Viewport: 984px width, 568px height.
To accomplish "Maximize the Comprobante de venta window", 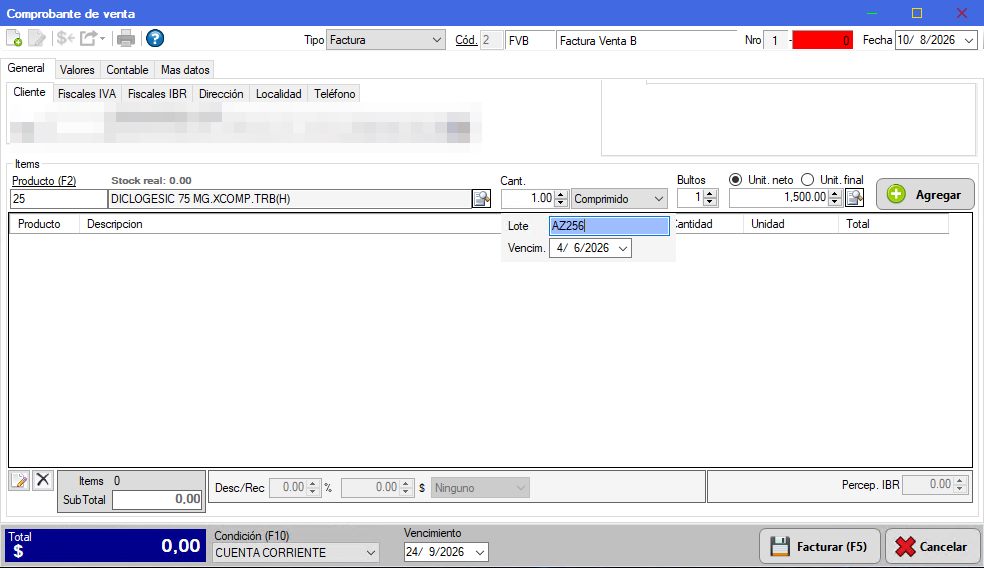I will pos(917,13).
